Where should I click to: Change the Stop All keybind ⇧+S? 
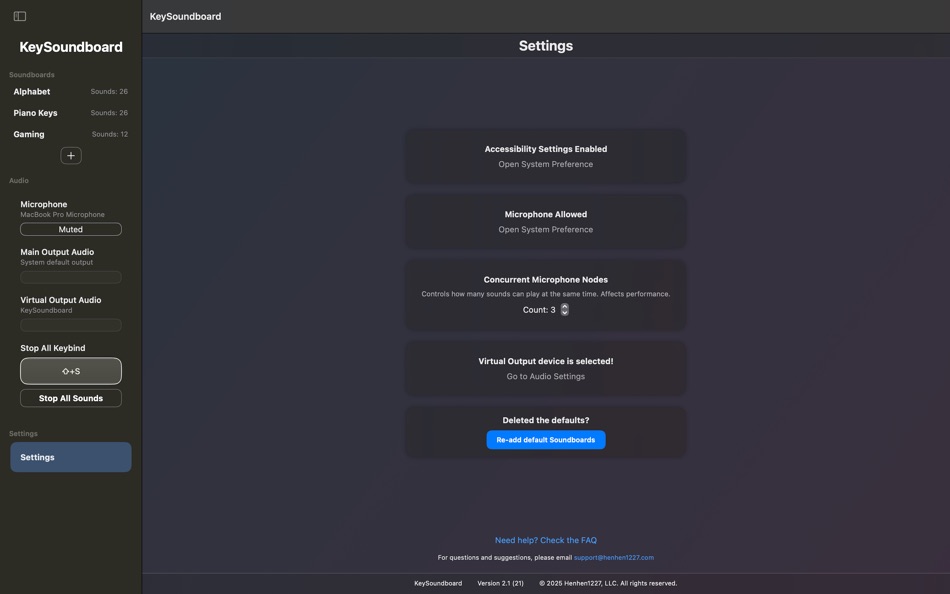coord(71,371)
